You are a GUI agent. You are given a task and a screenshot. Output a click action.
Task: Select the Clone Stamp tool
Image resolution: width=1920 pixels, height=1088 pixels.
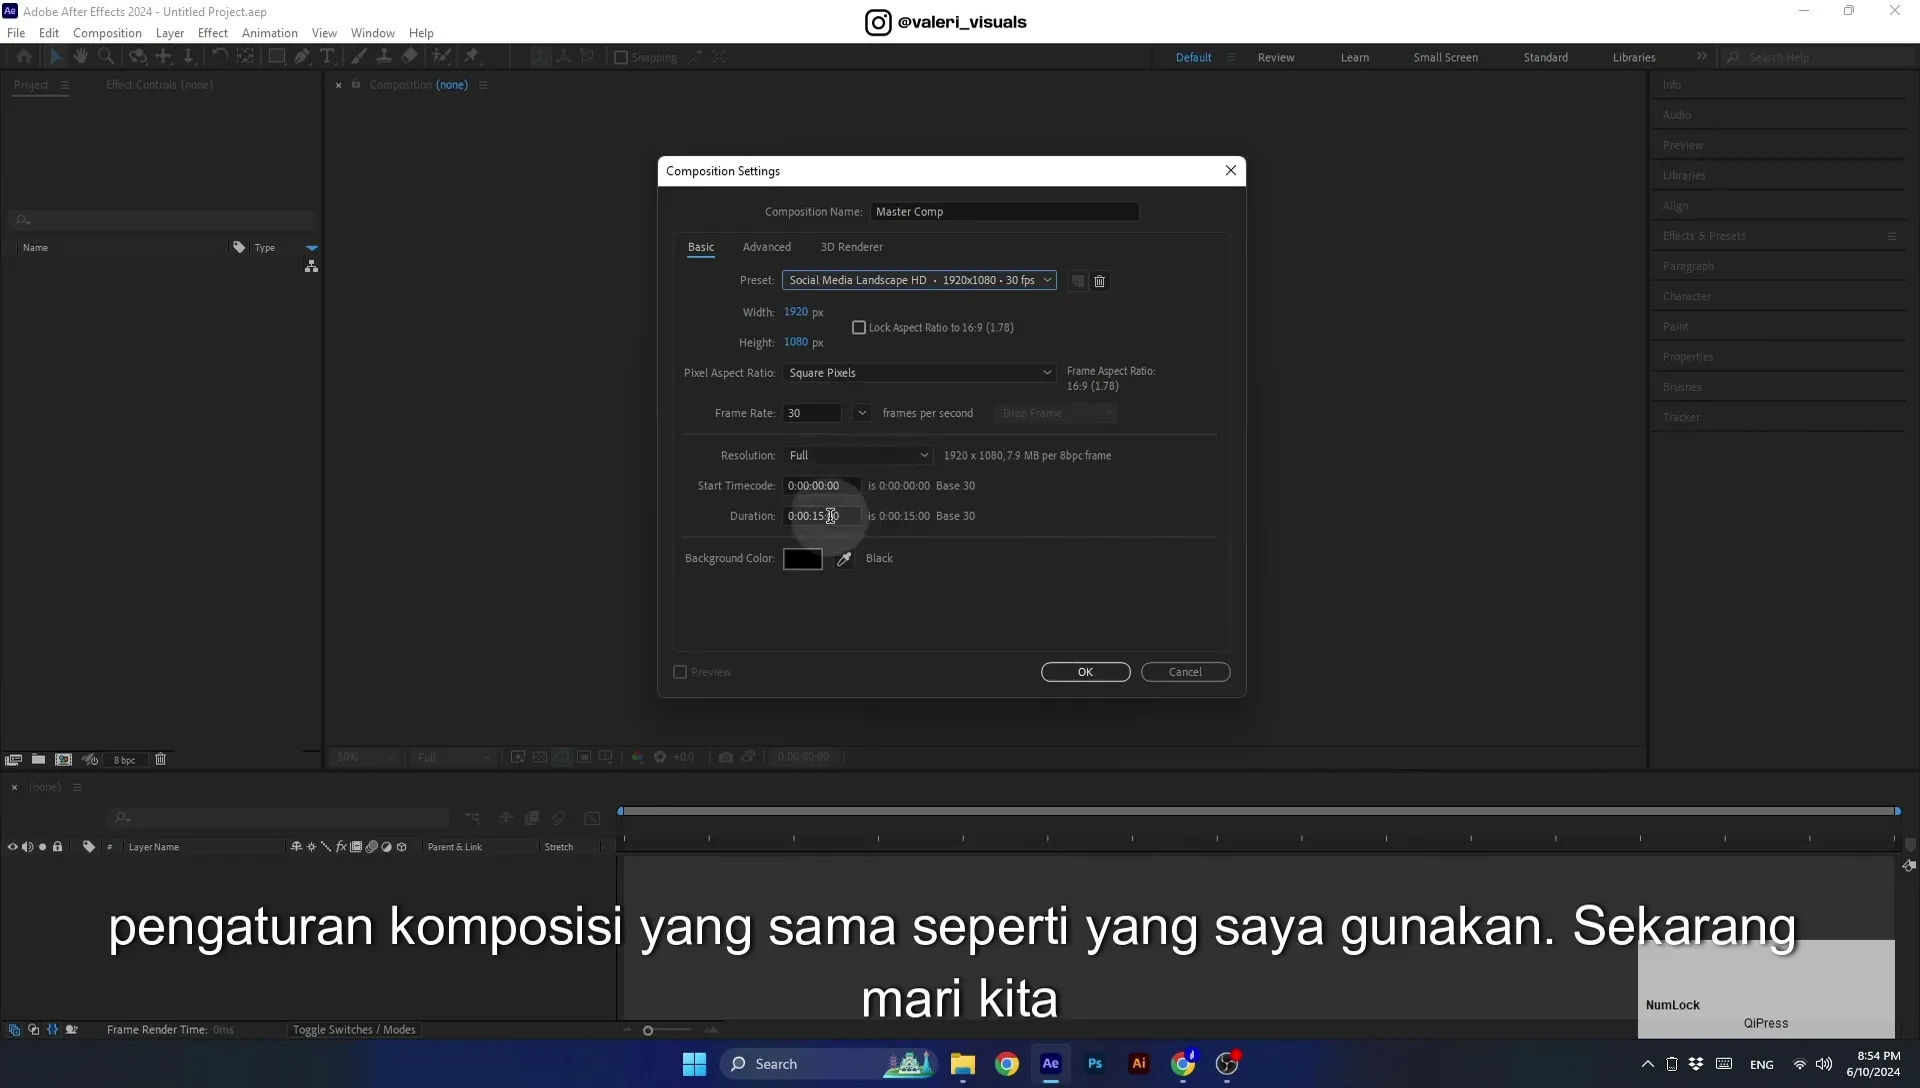[383, 57]
